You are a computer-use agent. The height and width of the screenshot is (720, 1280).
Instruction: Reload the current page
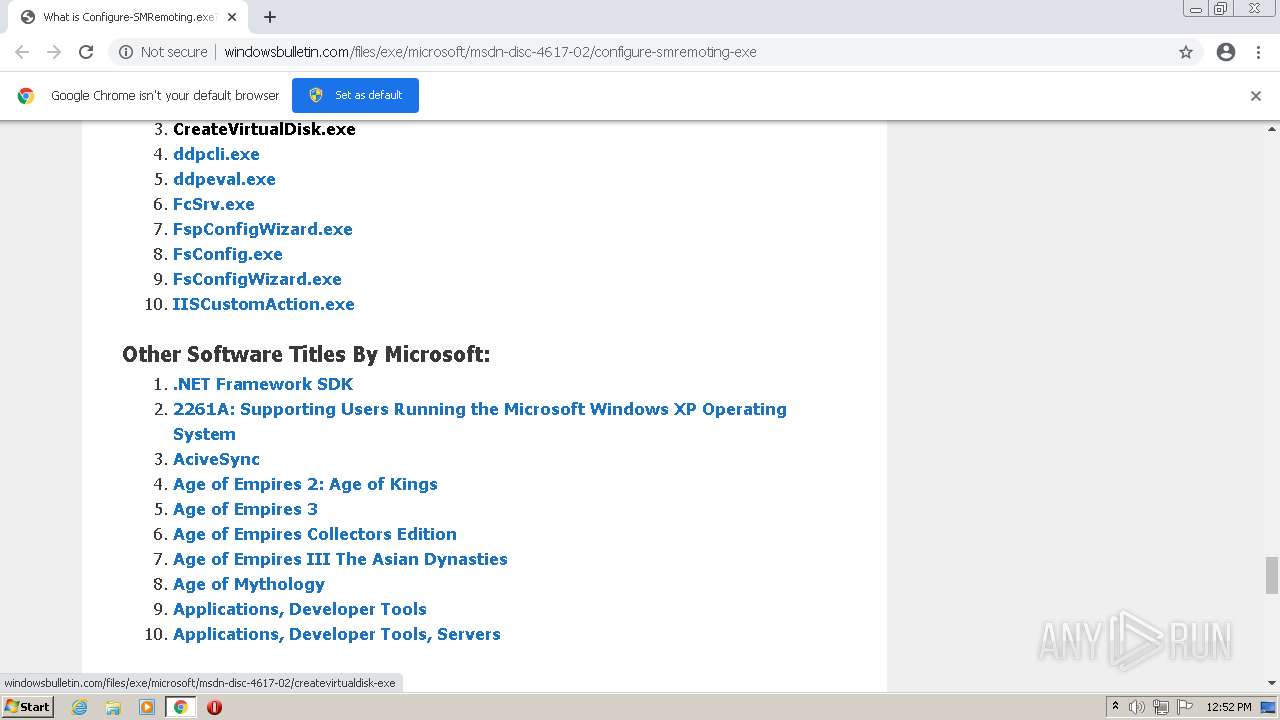tap(86, 52)
